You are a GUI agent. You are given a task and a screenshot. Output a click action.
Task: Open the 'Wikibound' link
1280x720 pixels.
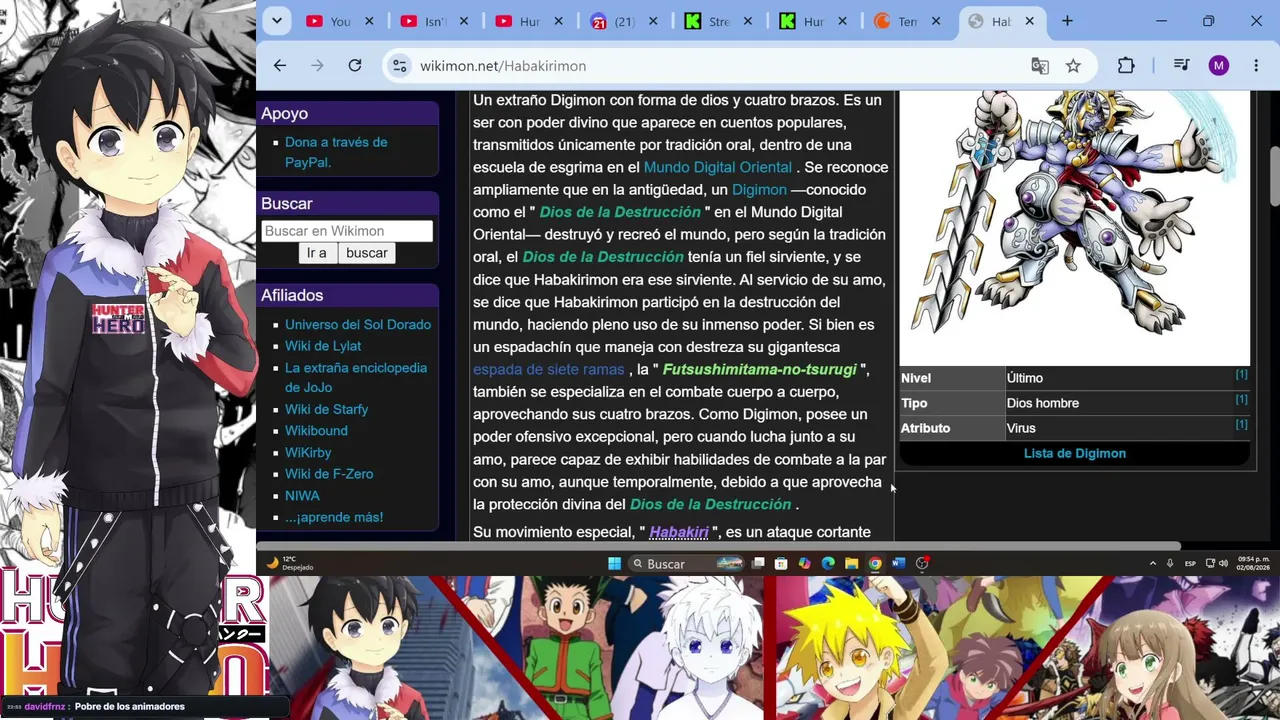pos(316,431)
